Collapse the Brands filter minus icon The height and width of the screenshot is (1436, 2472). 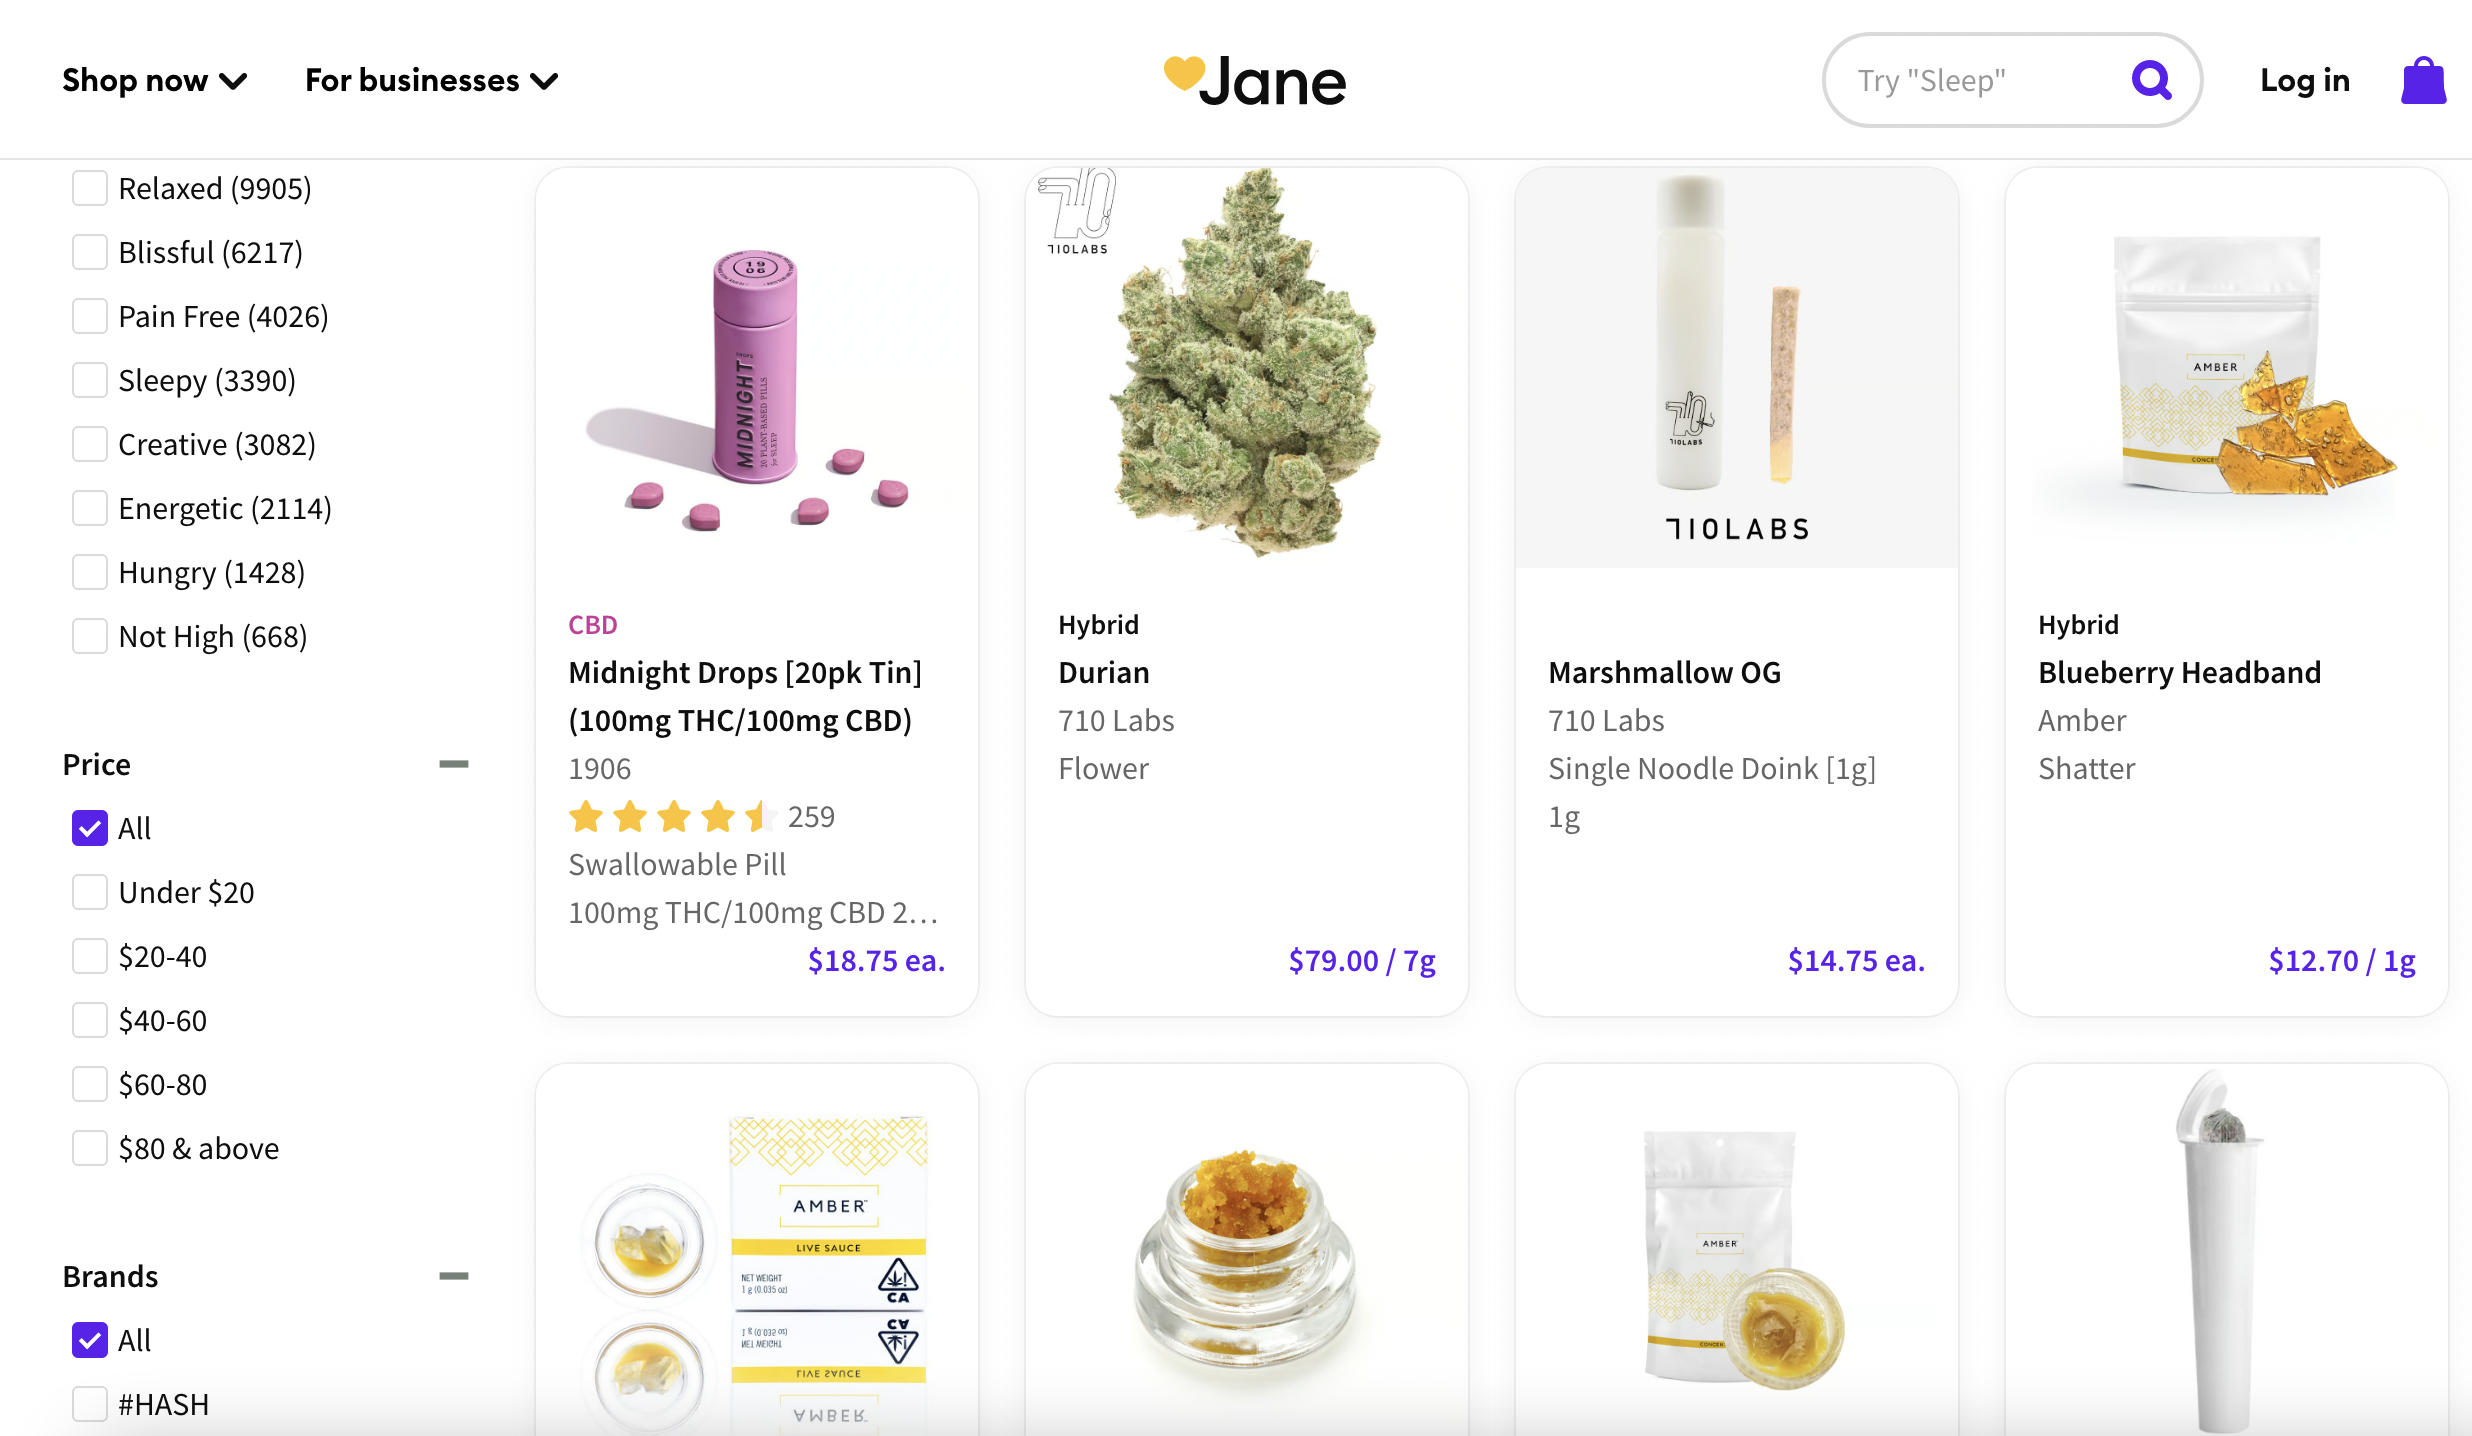(454, 1276)
